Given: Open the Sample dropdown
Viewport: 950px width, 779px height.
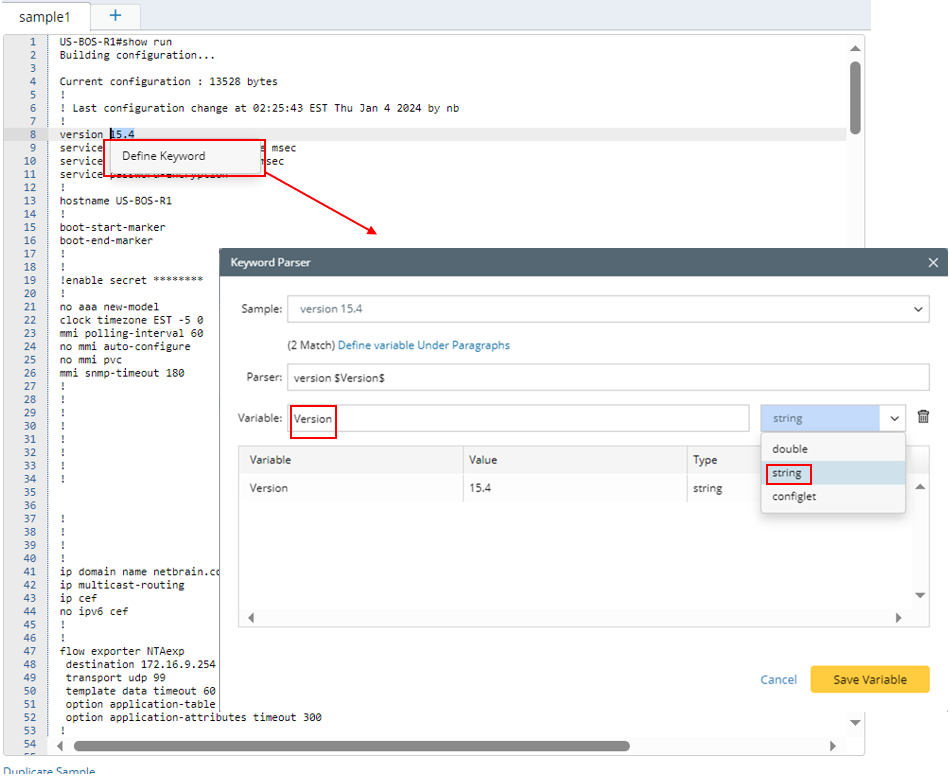Looking at the screenshot, I should [x=920, y=309].
